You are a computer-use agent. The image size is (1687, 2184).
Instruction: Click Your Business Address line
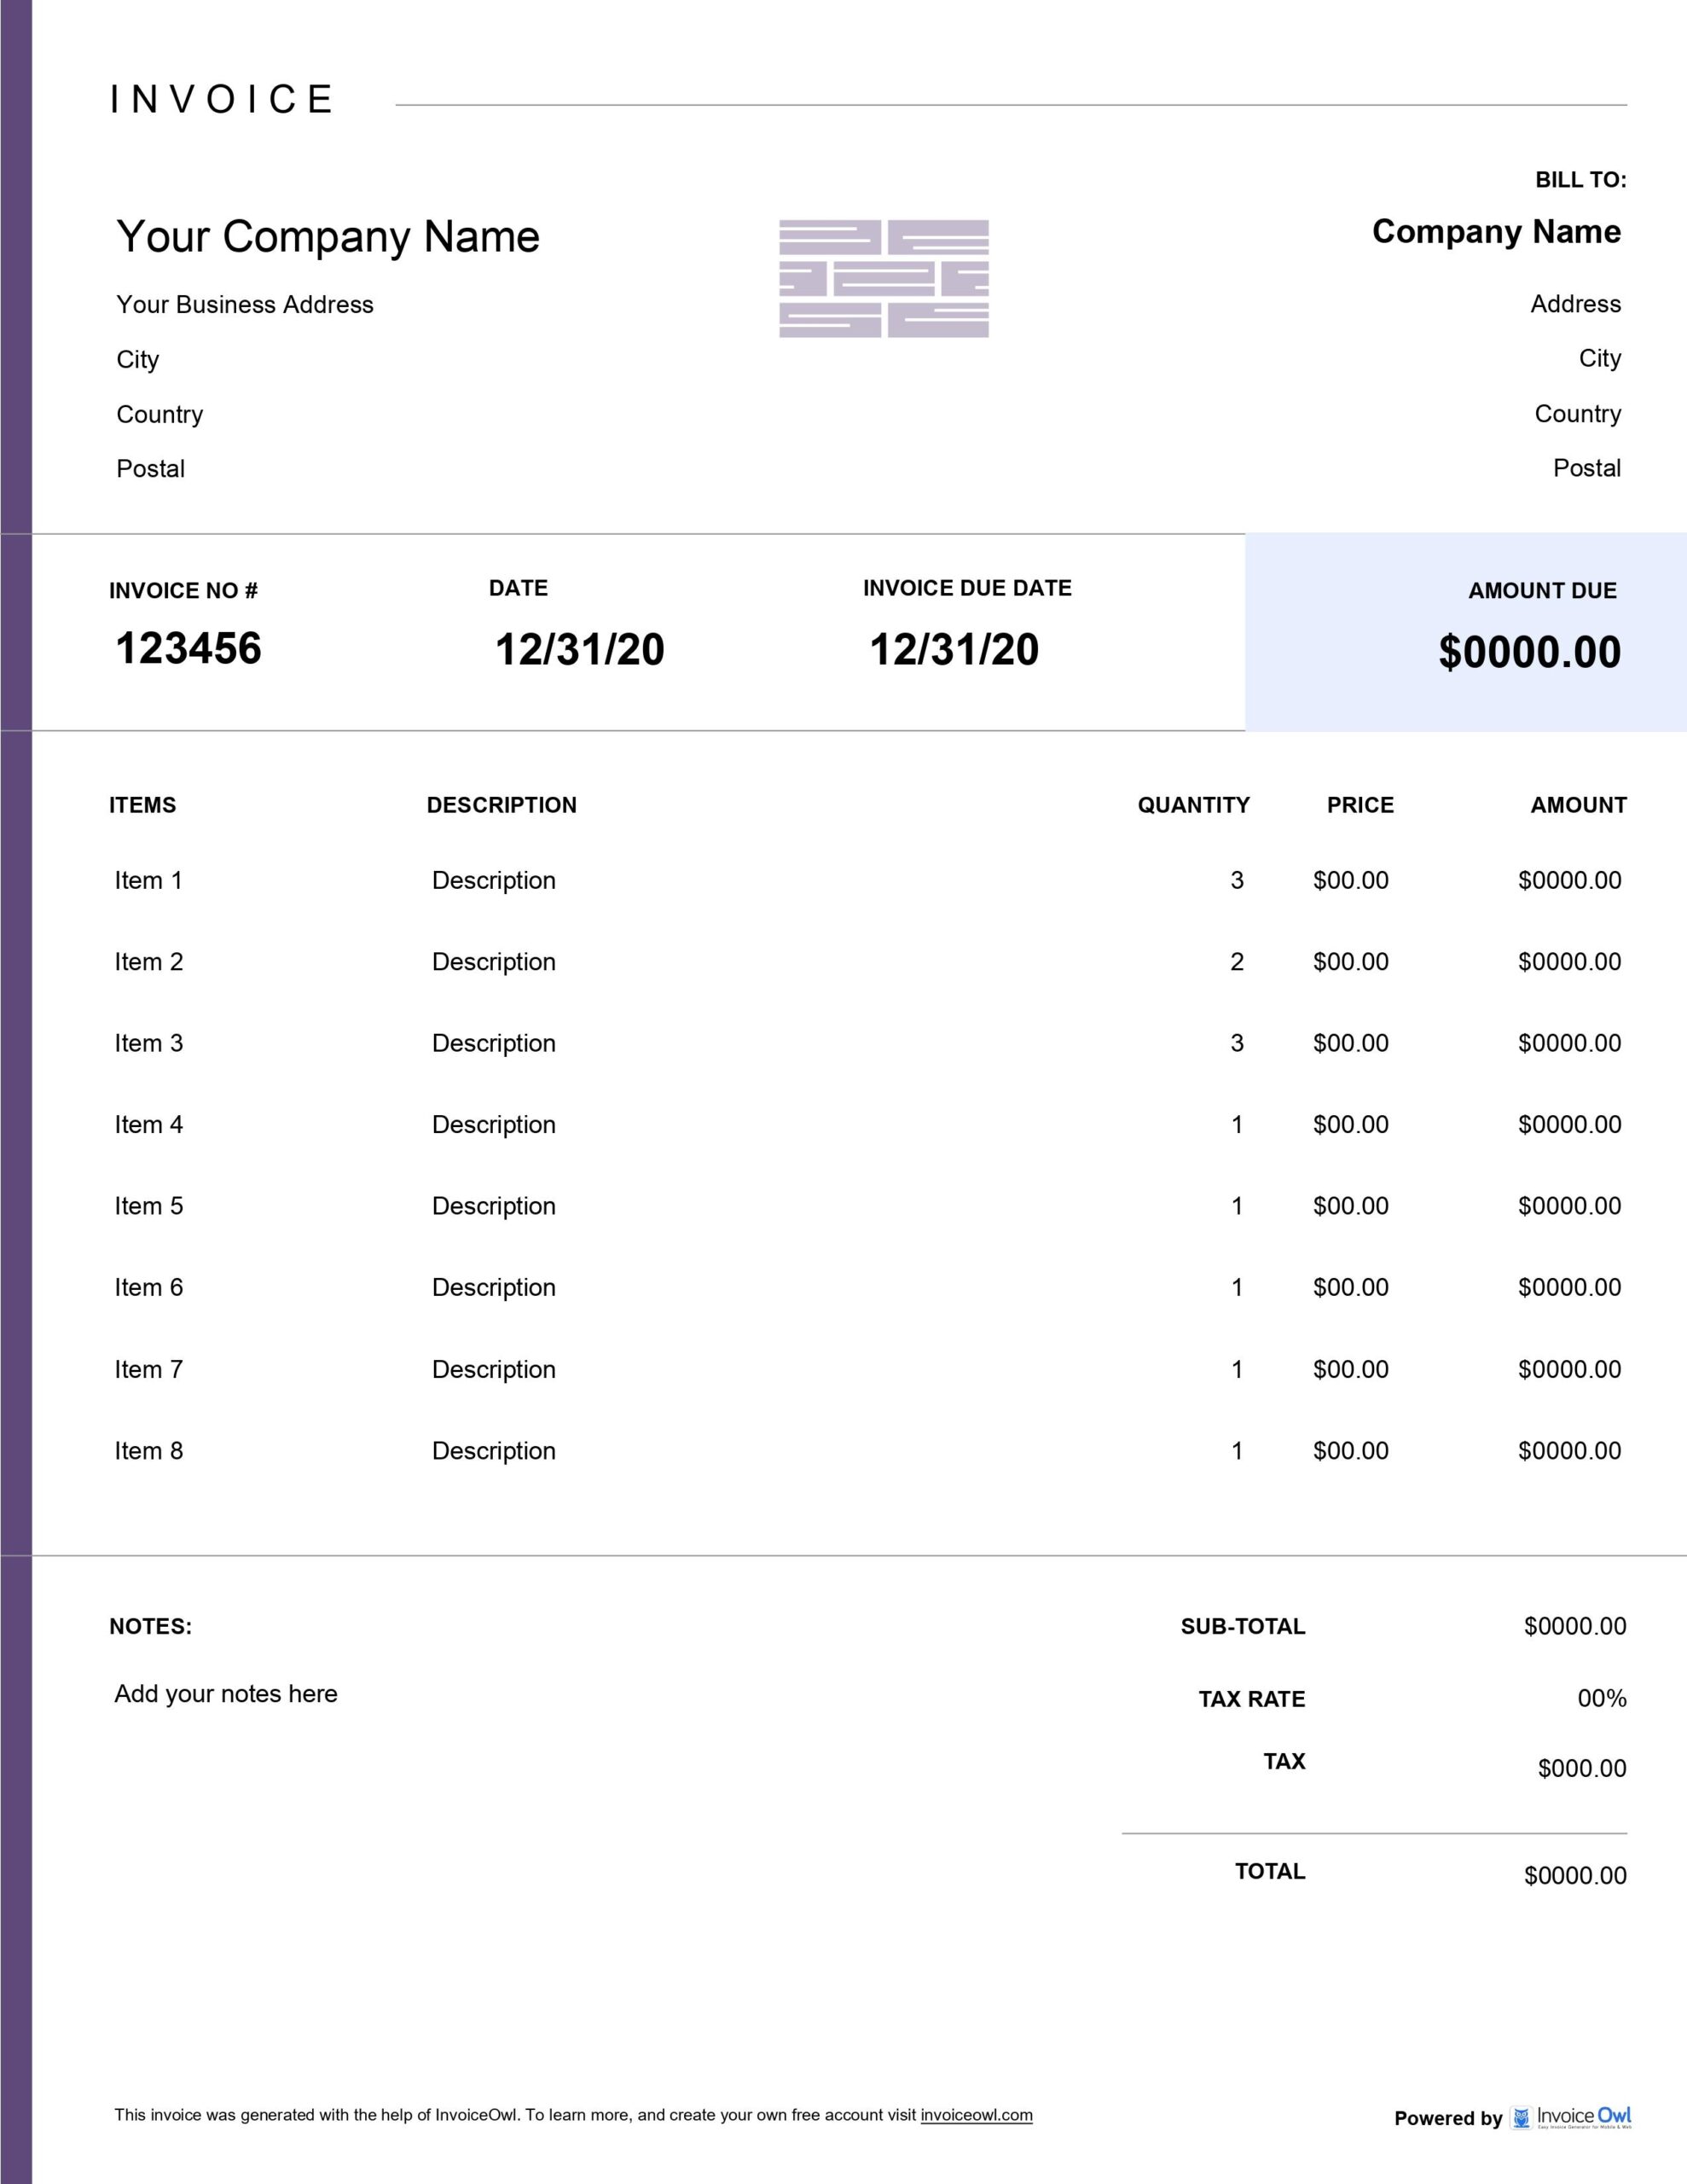244,304
